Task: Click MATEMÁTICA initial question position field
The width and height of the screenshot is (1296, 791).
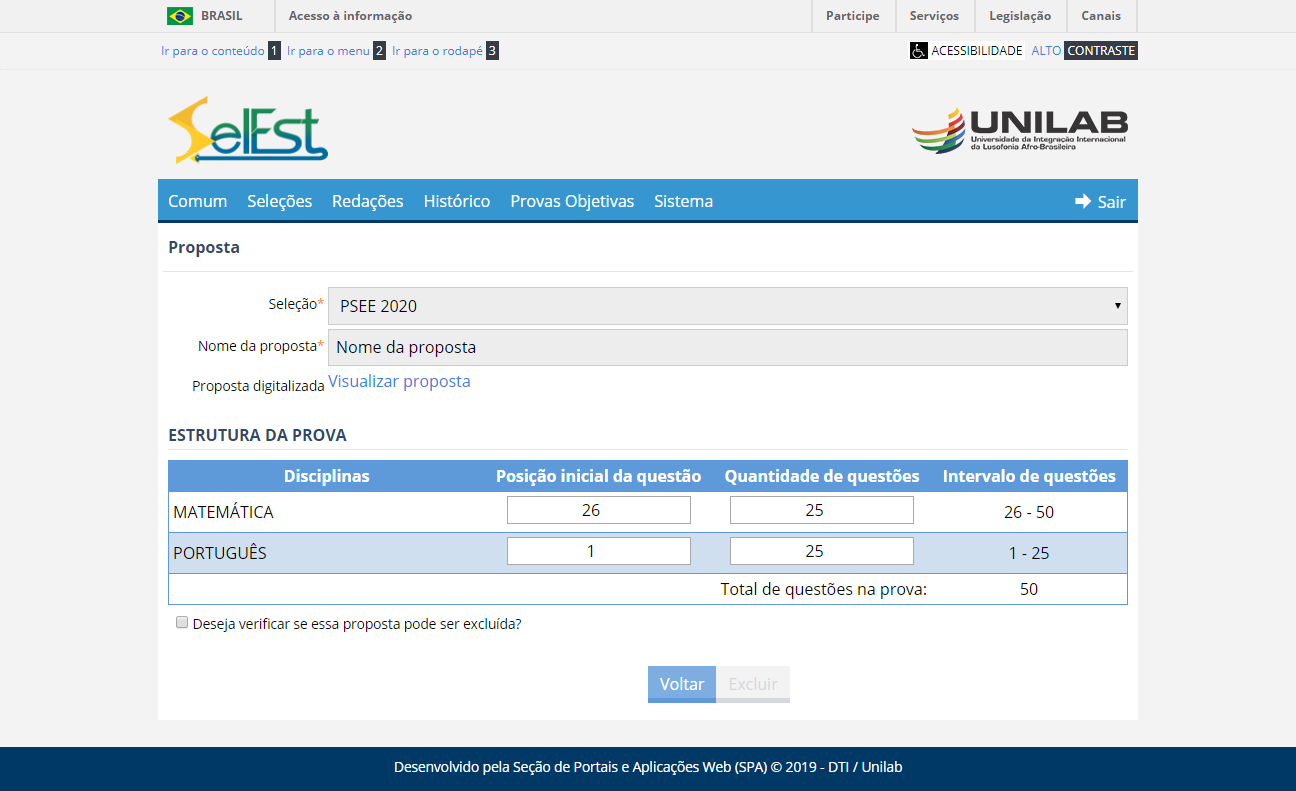Action: (598, 510)
